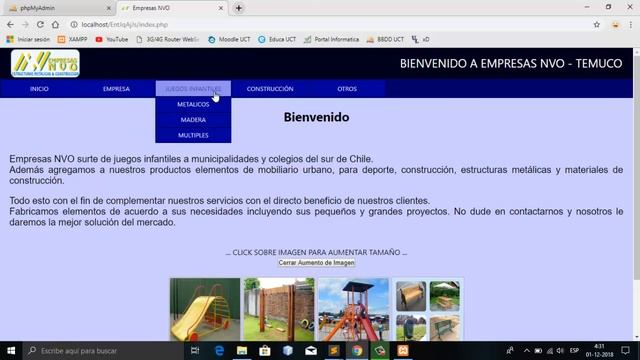The height and width of the screenshot is (360, 640).
Task: Click the page vertical scrollbar
Action: click(636, 167)
